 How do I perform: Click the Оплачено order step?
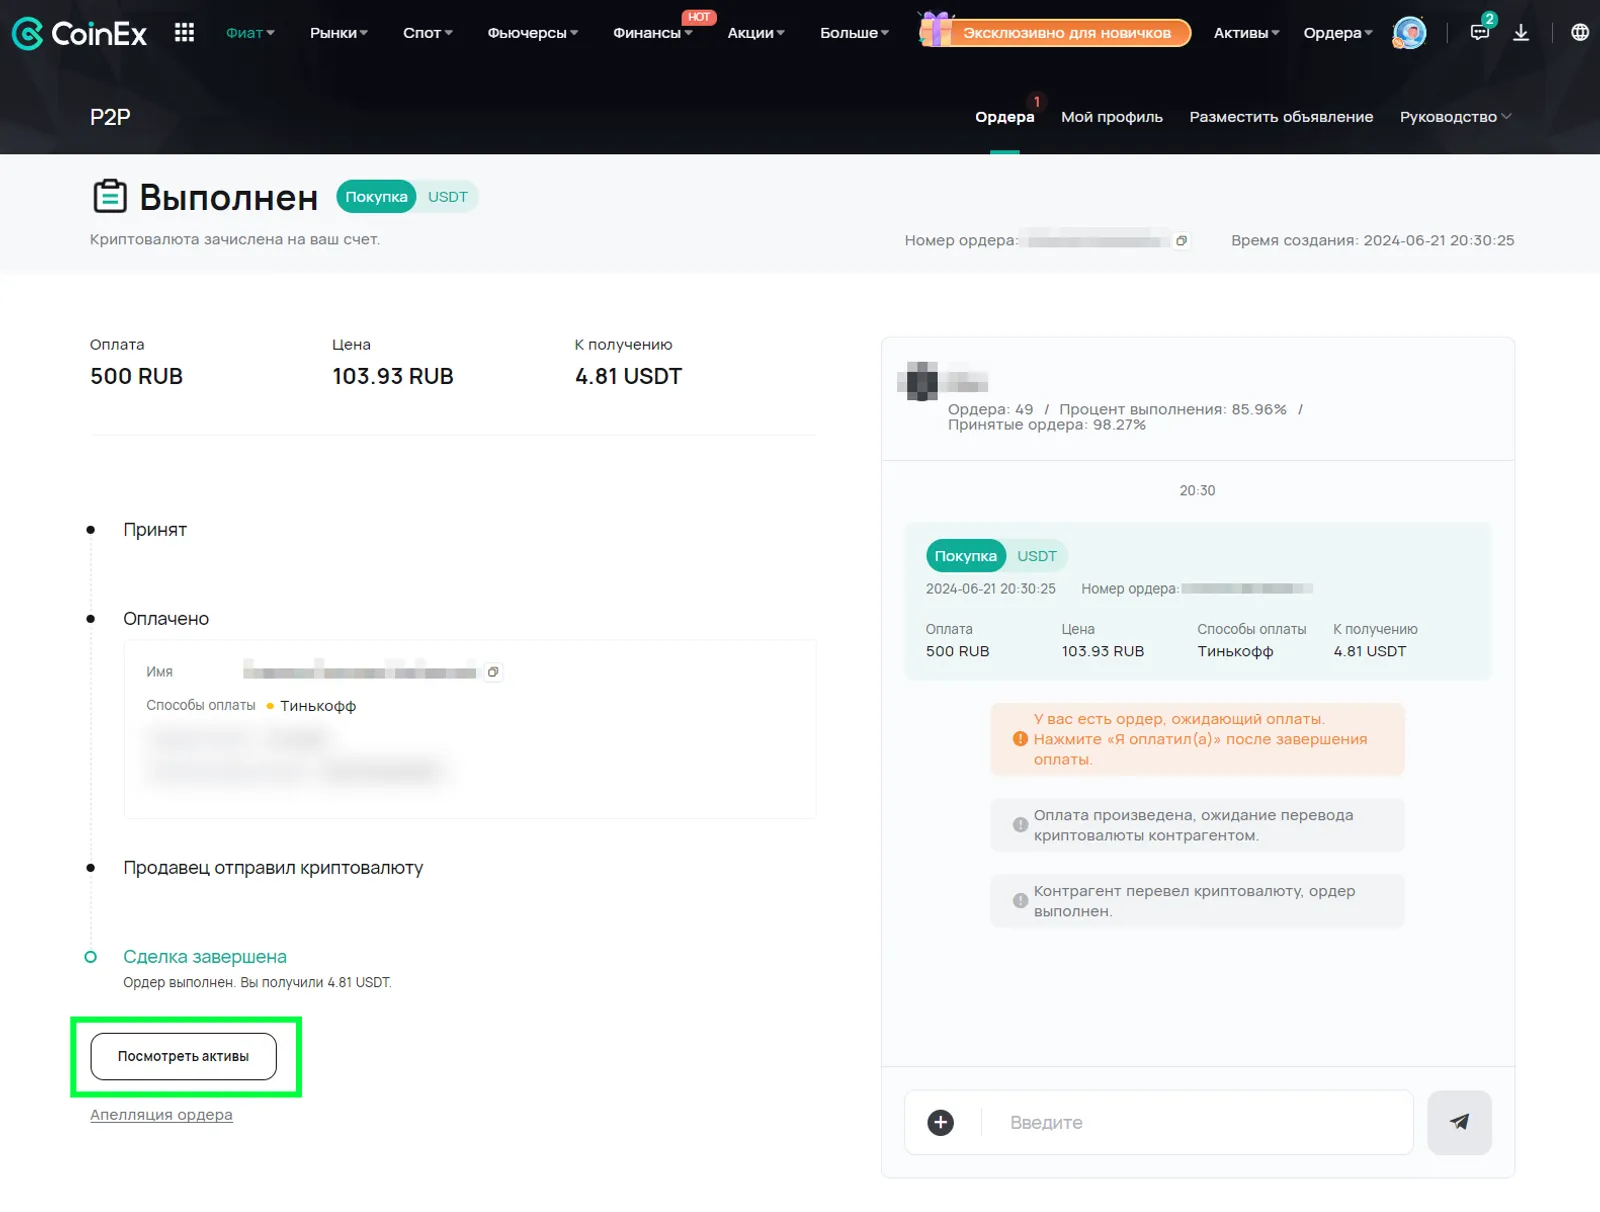coord(166,619)
